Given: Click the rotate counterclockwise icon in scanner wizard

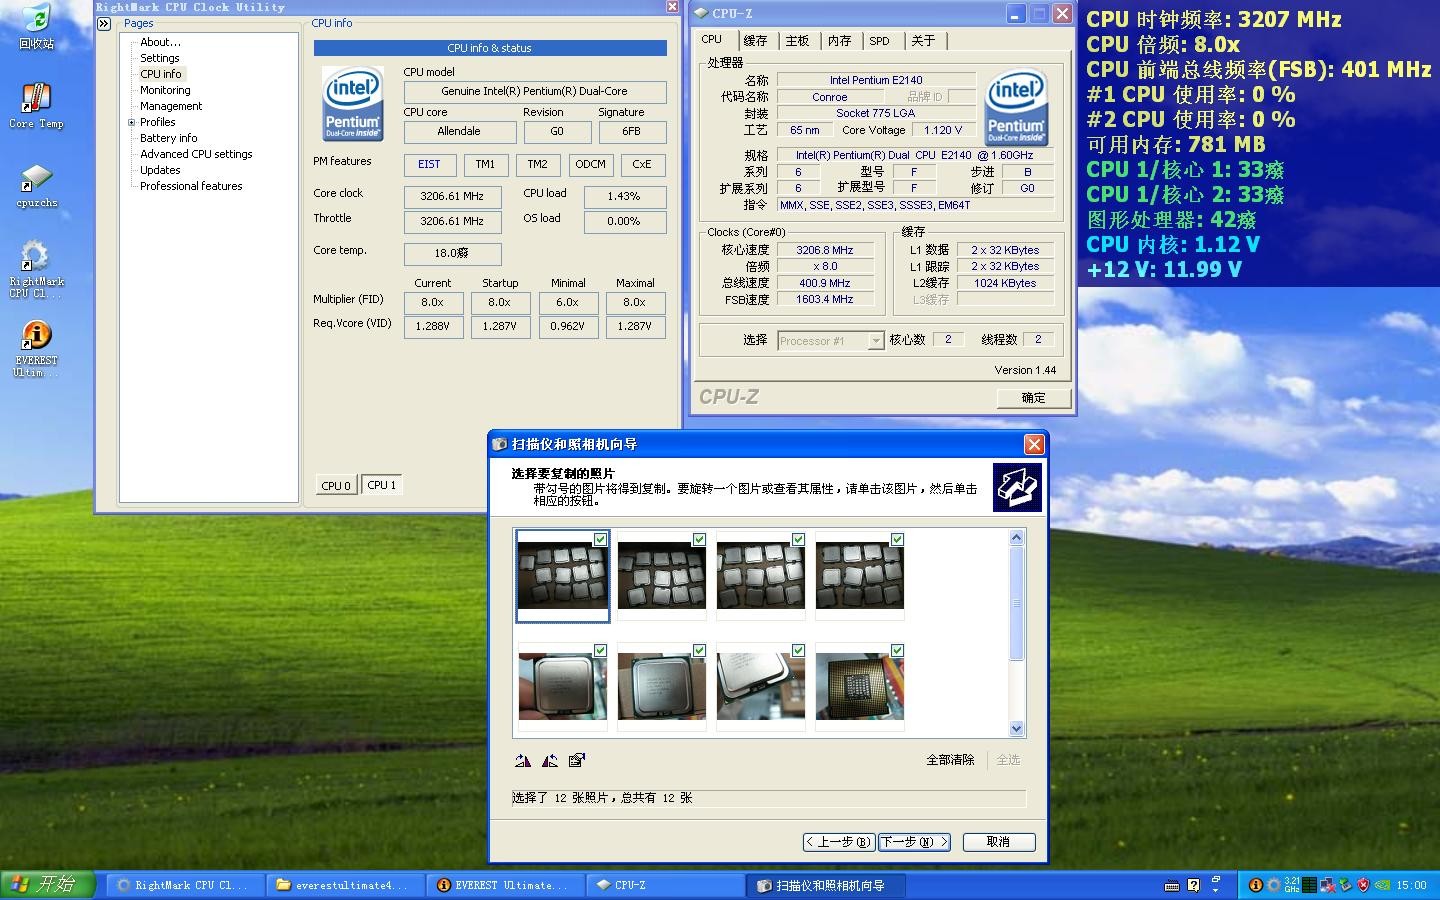Looking at the screenshot, I should [549, 760].
